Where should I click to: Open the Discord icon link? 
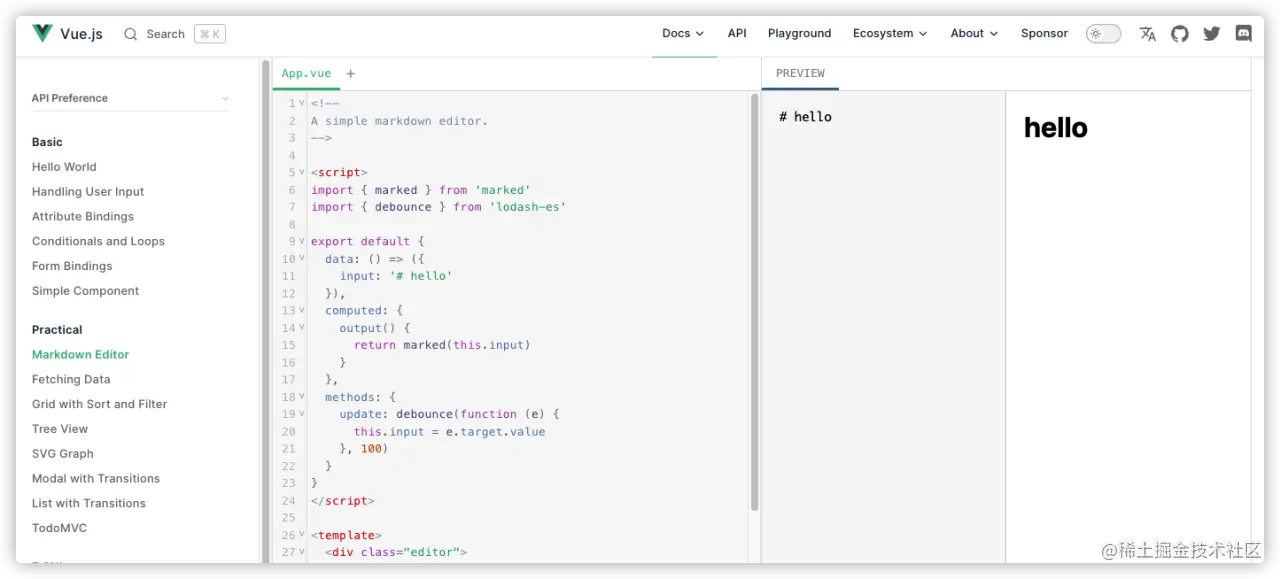tap(1244, 34)
